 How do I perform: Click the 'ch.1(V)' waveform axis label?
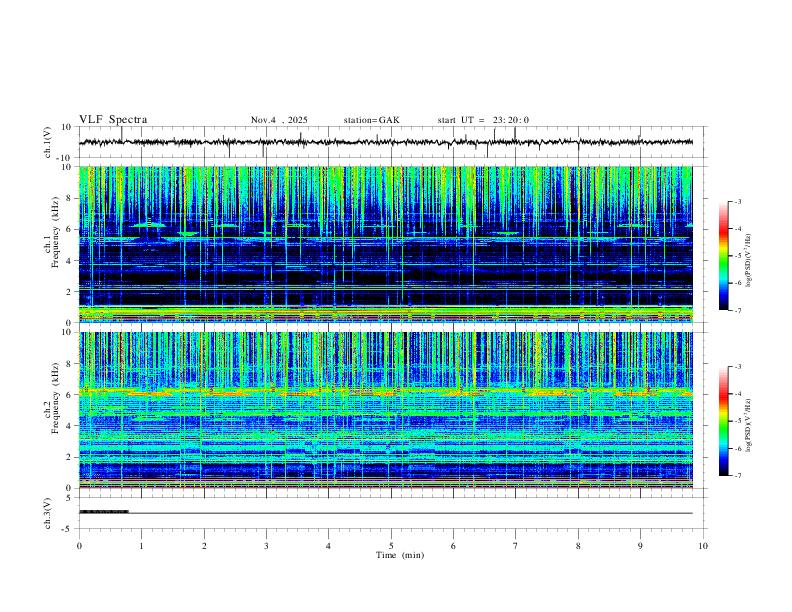(48, 142)
